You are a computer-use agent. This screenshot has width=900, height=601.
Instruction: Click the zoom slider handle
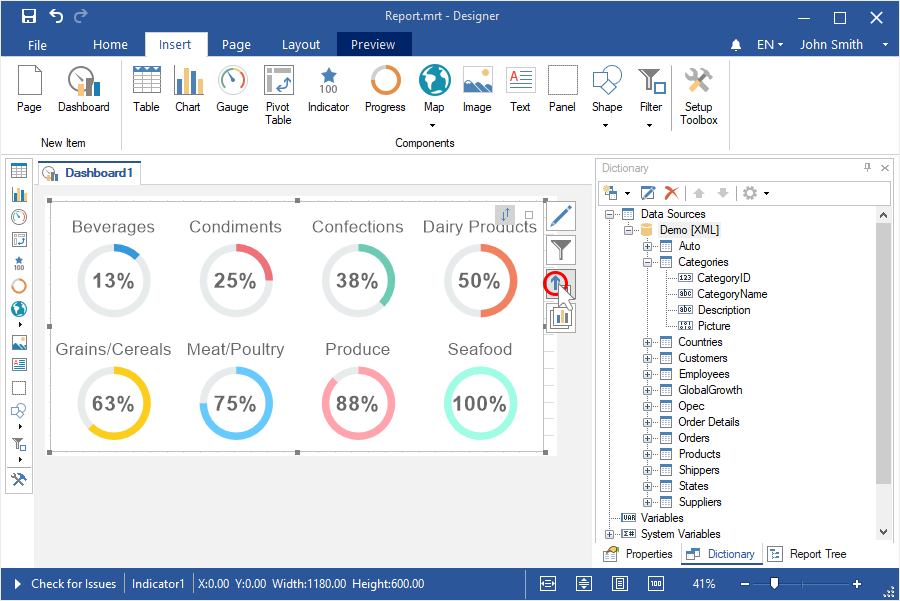coord(773,583)
